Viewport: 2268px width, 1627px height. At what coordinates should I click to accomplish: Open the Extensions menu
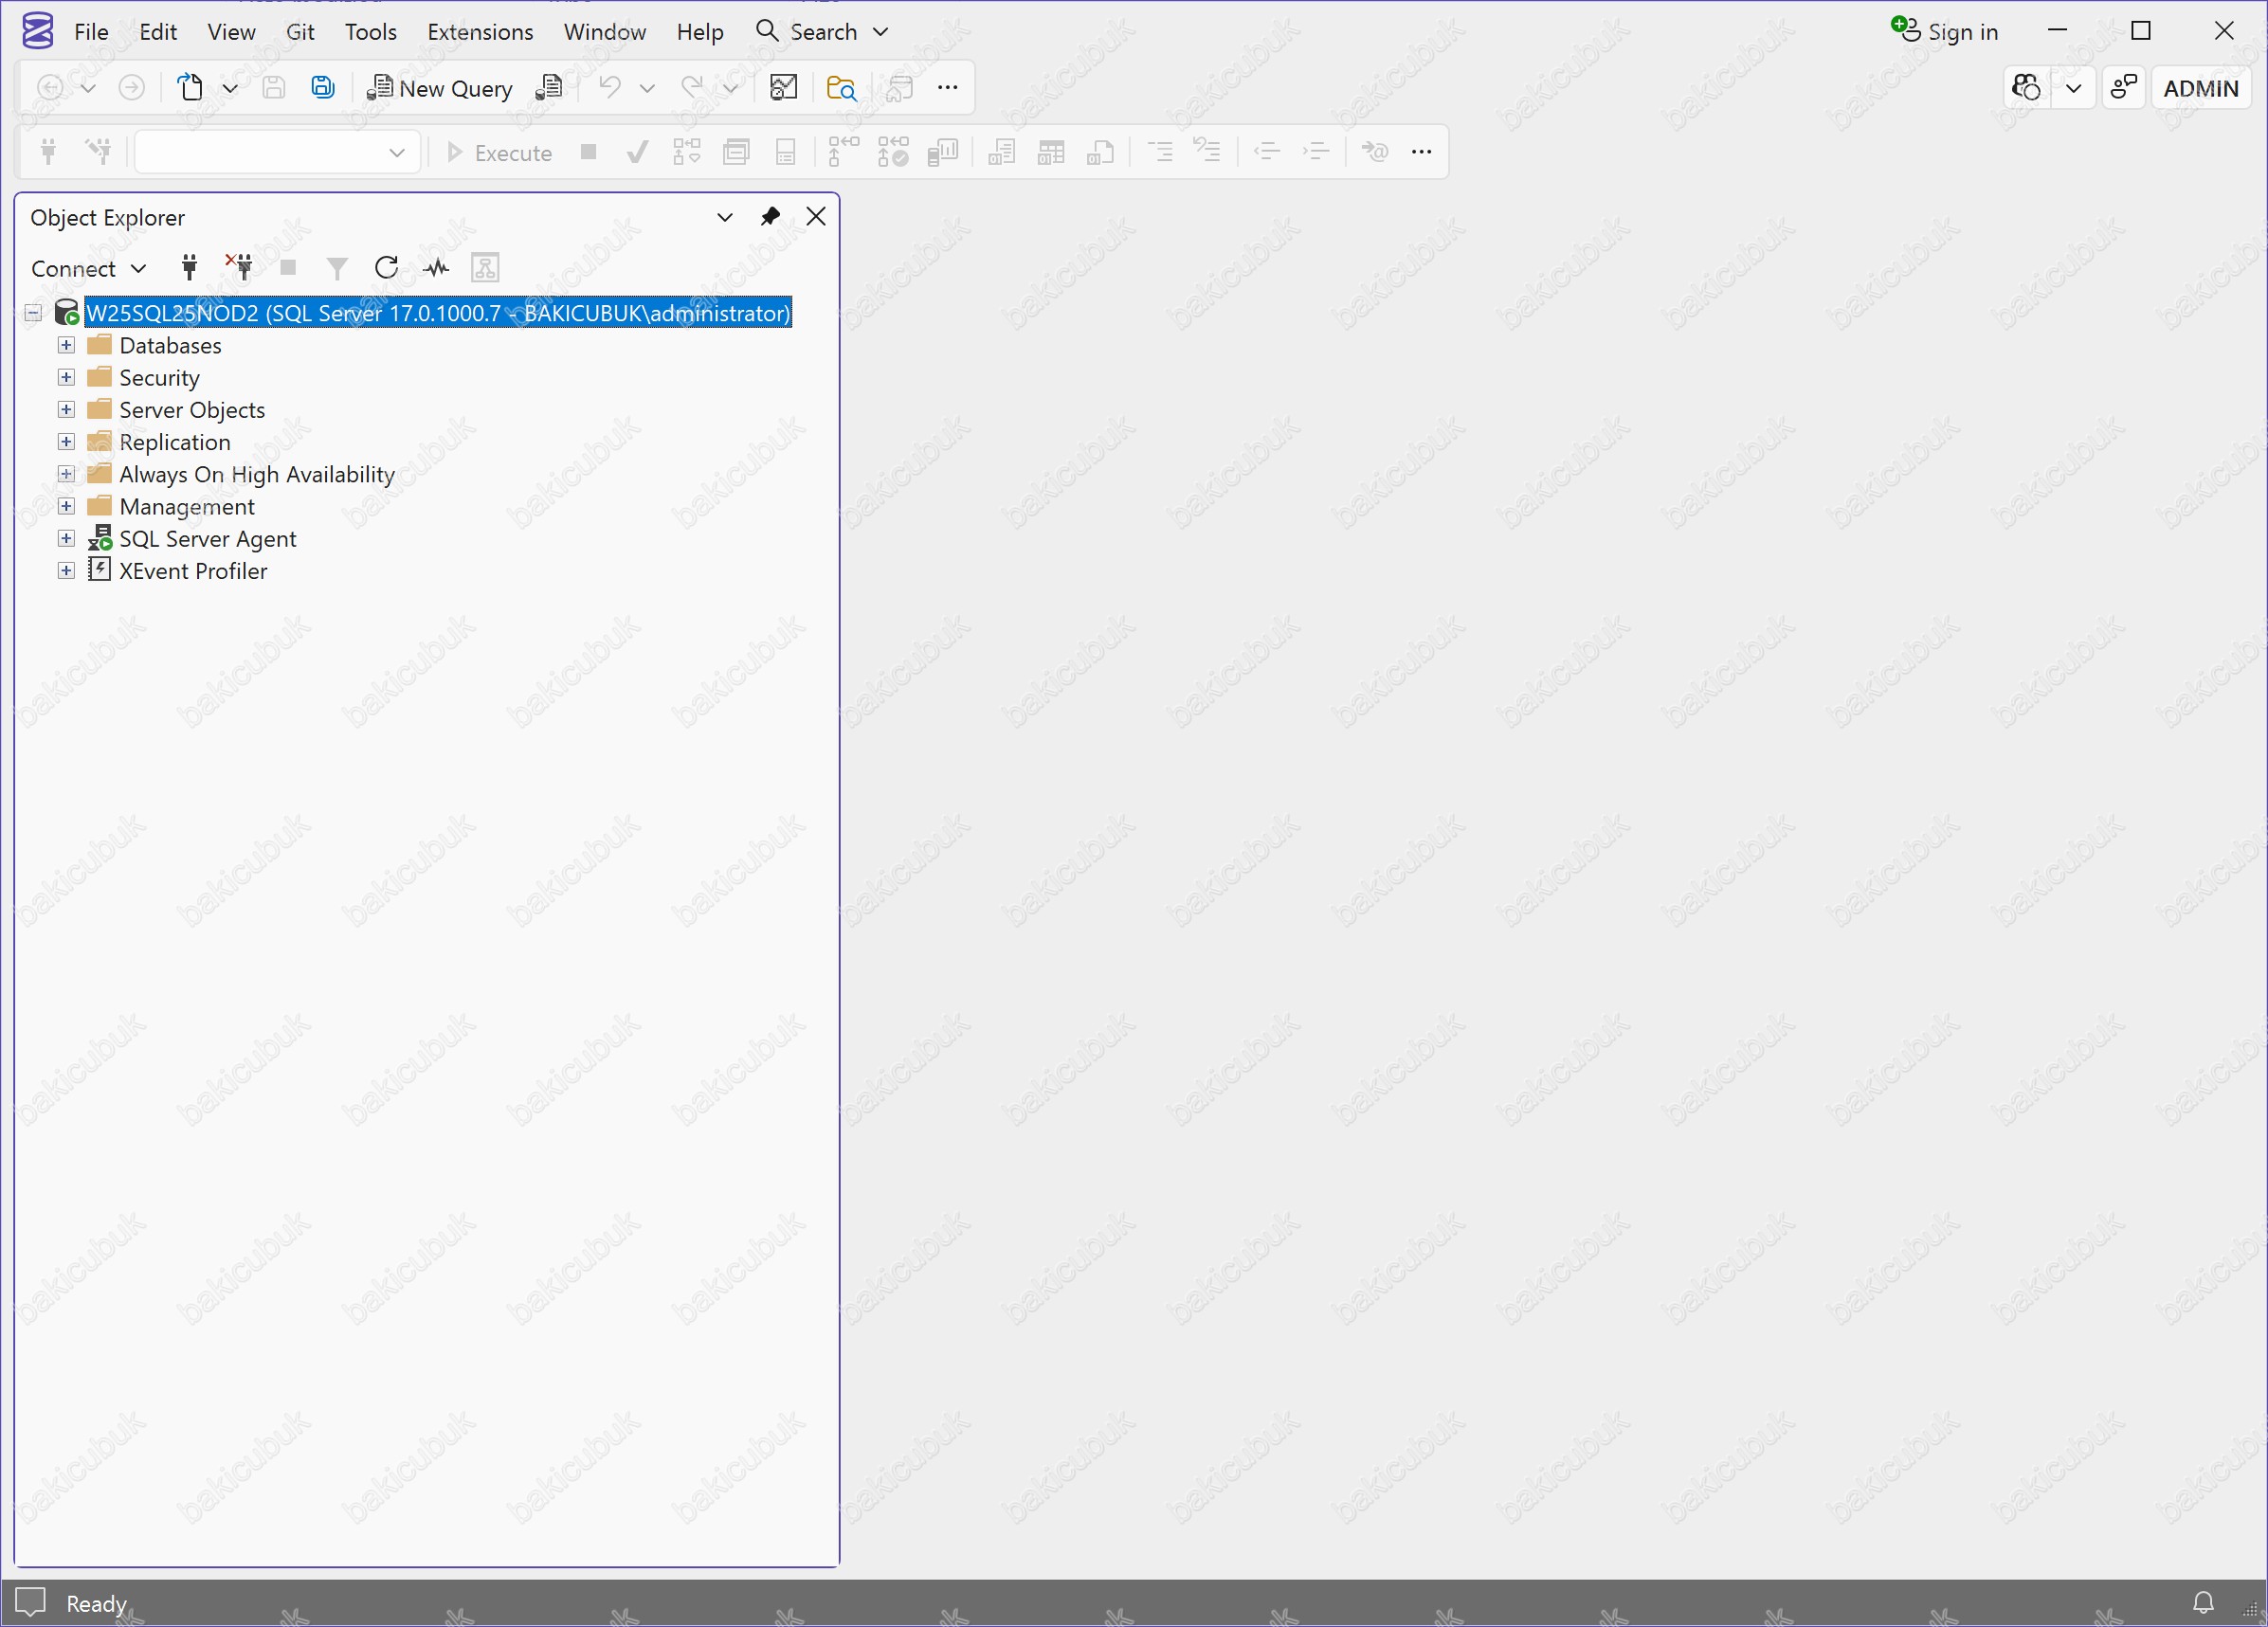coord(480,32)
